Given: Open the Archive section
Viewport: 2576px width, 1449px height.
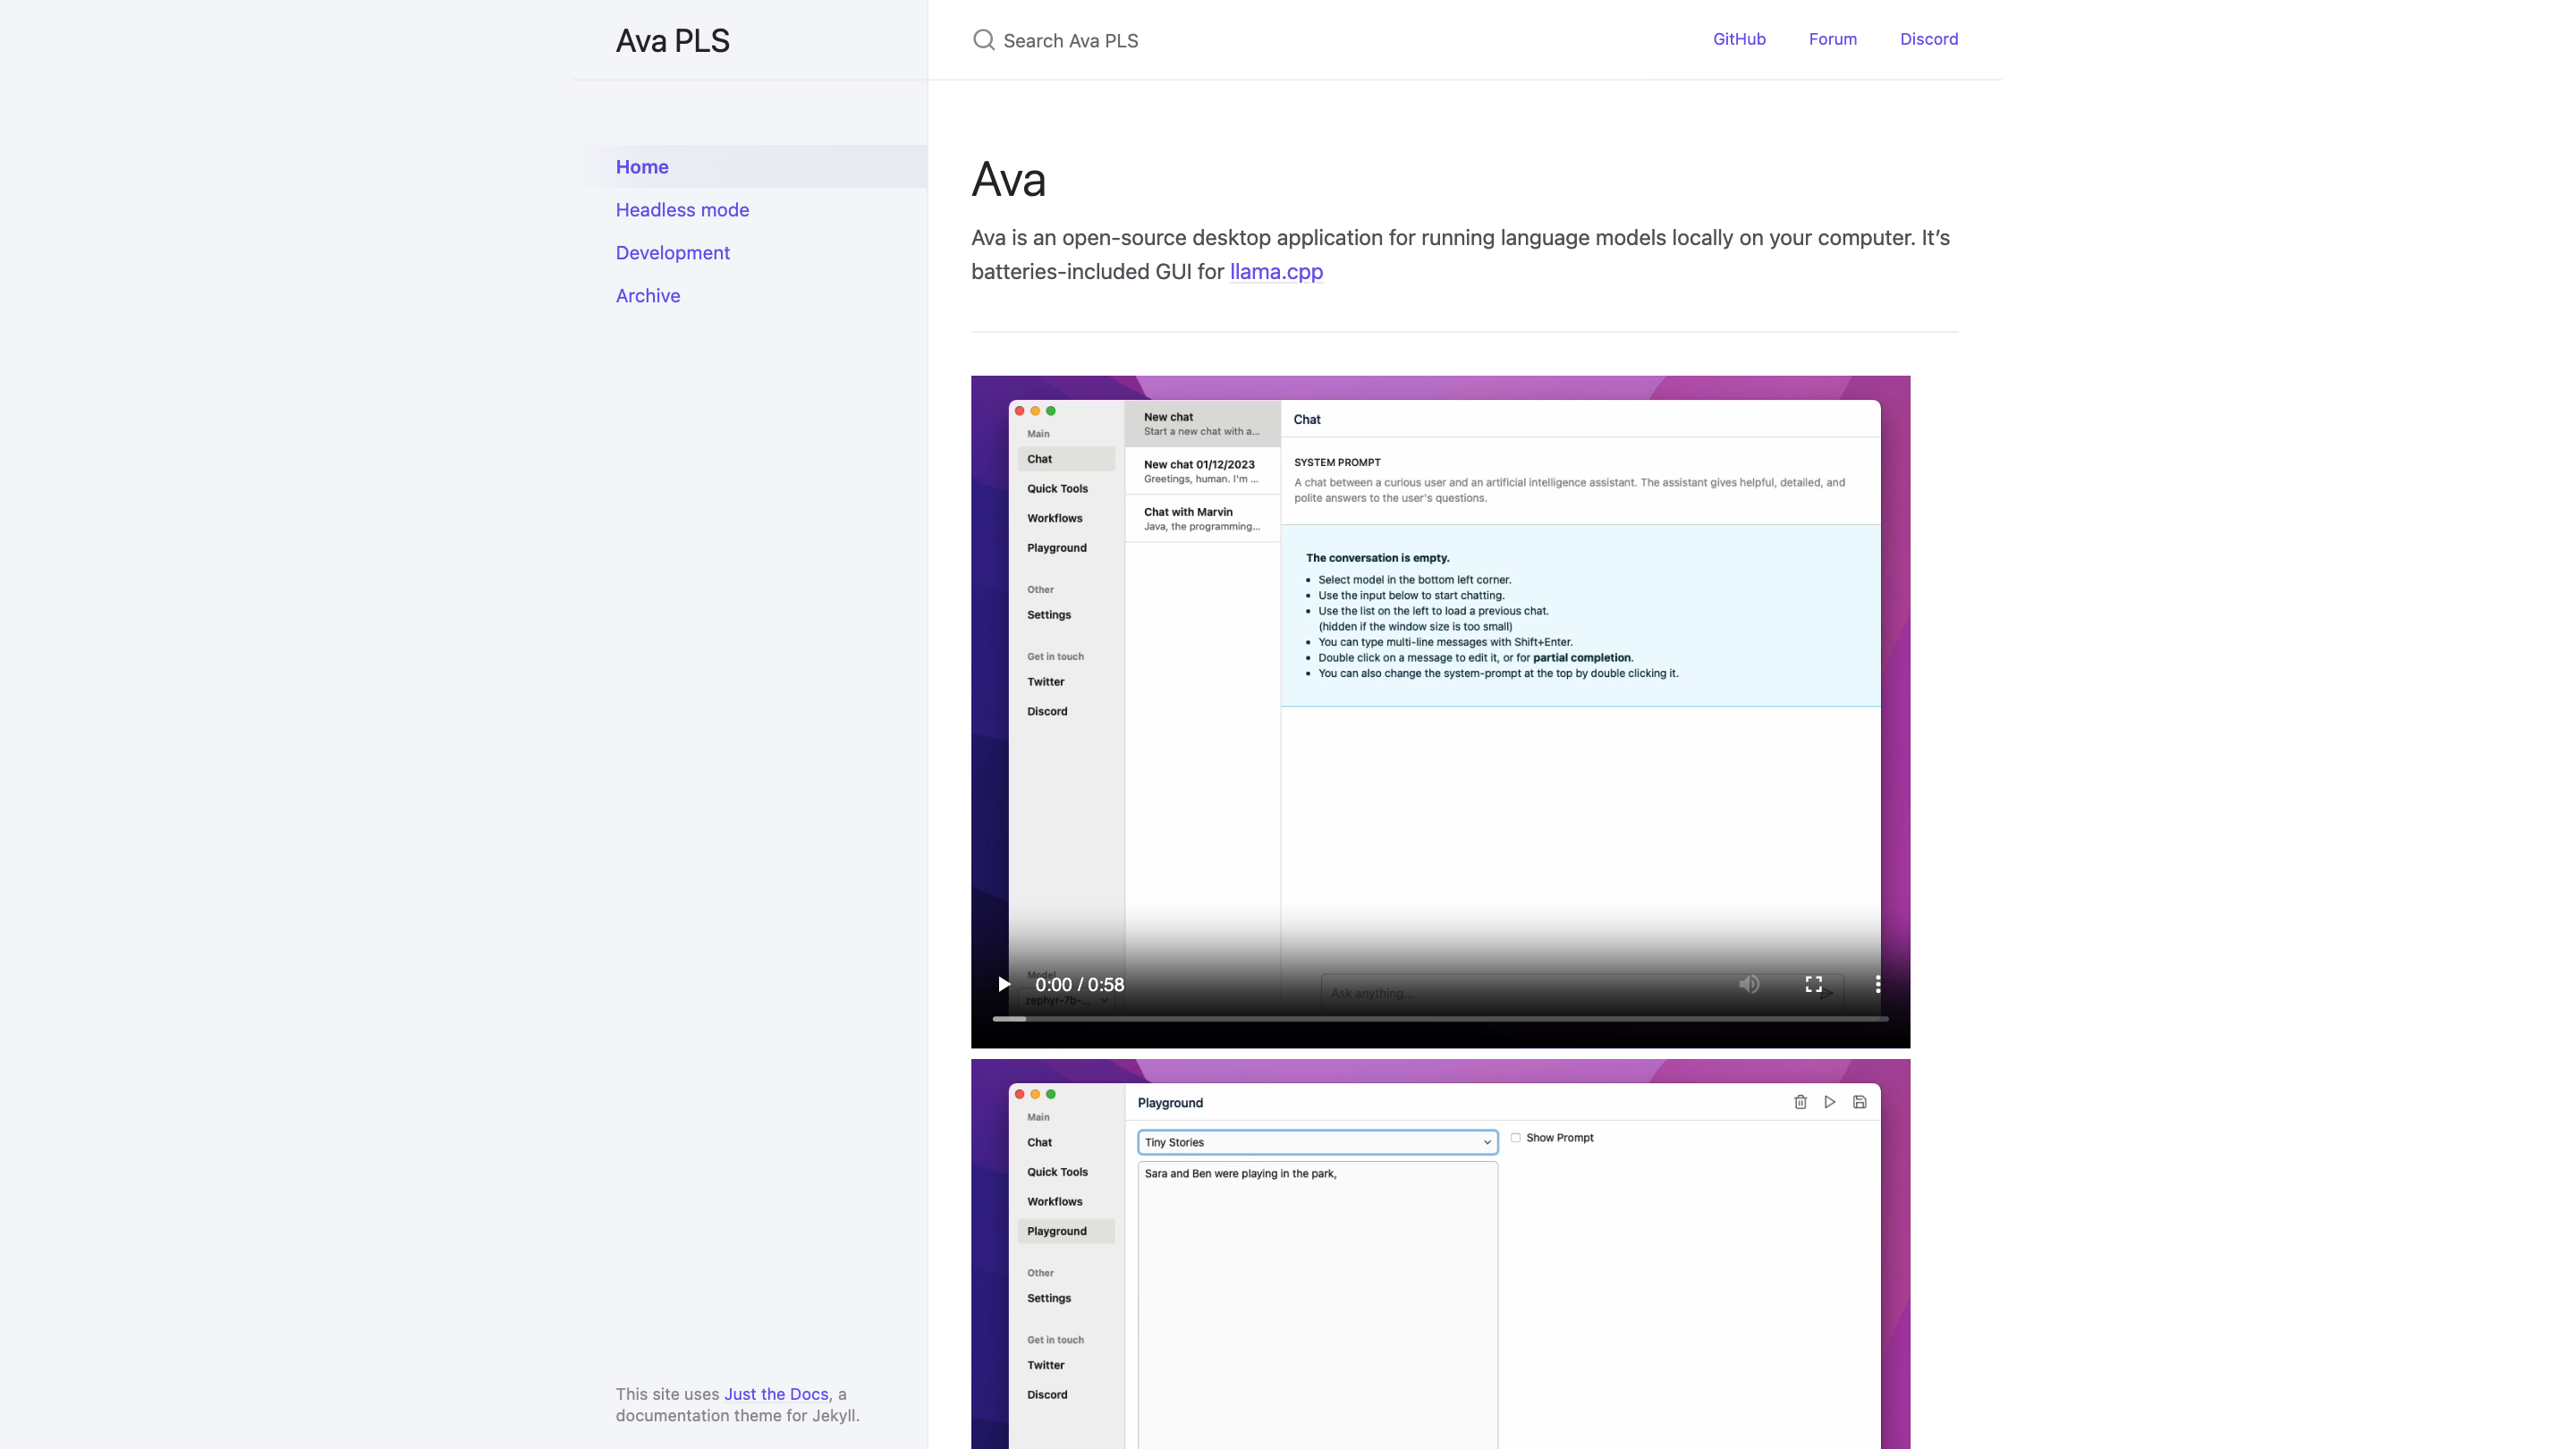Looking at the screenshot, I should click(647, 296).
